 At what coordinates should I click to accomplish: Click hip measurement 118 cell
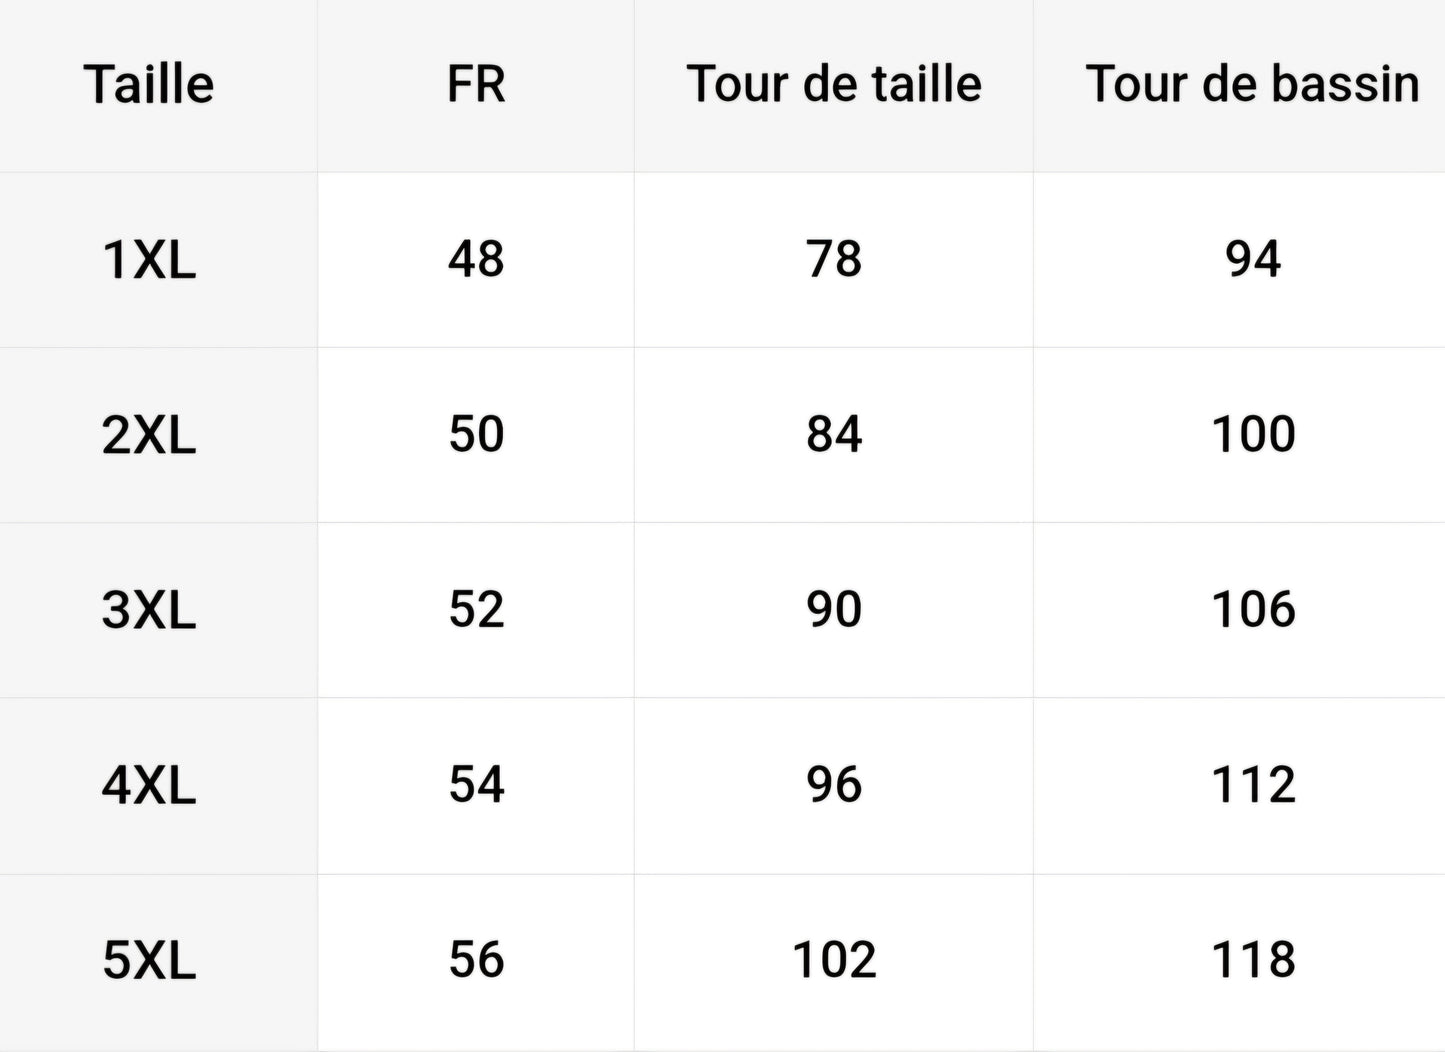pyautogui.click(x=1253, y=960)
